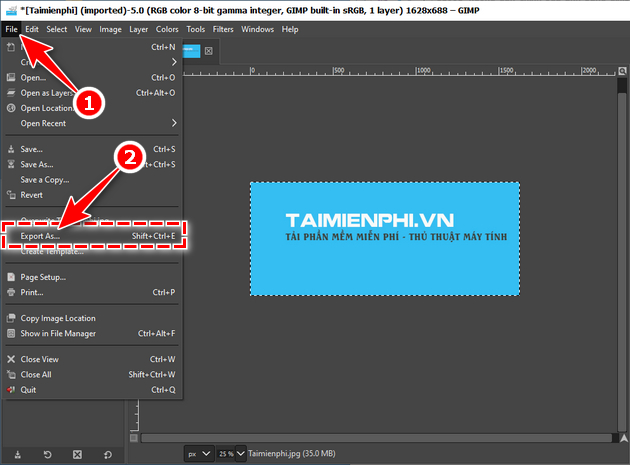
Task: Toggle the Quick Mask button at canvas corner
Action: 134,438
